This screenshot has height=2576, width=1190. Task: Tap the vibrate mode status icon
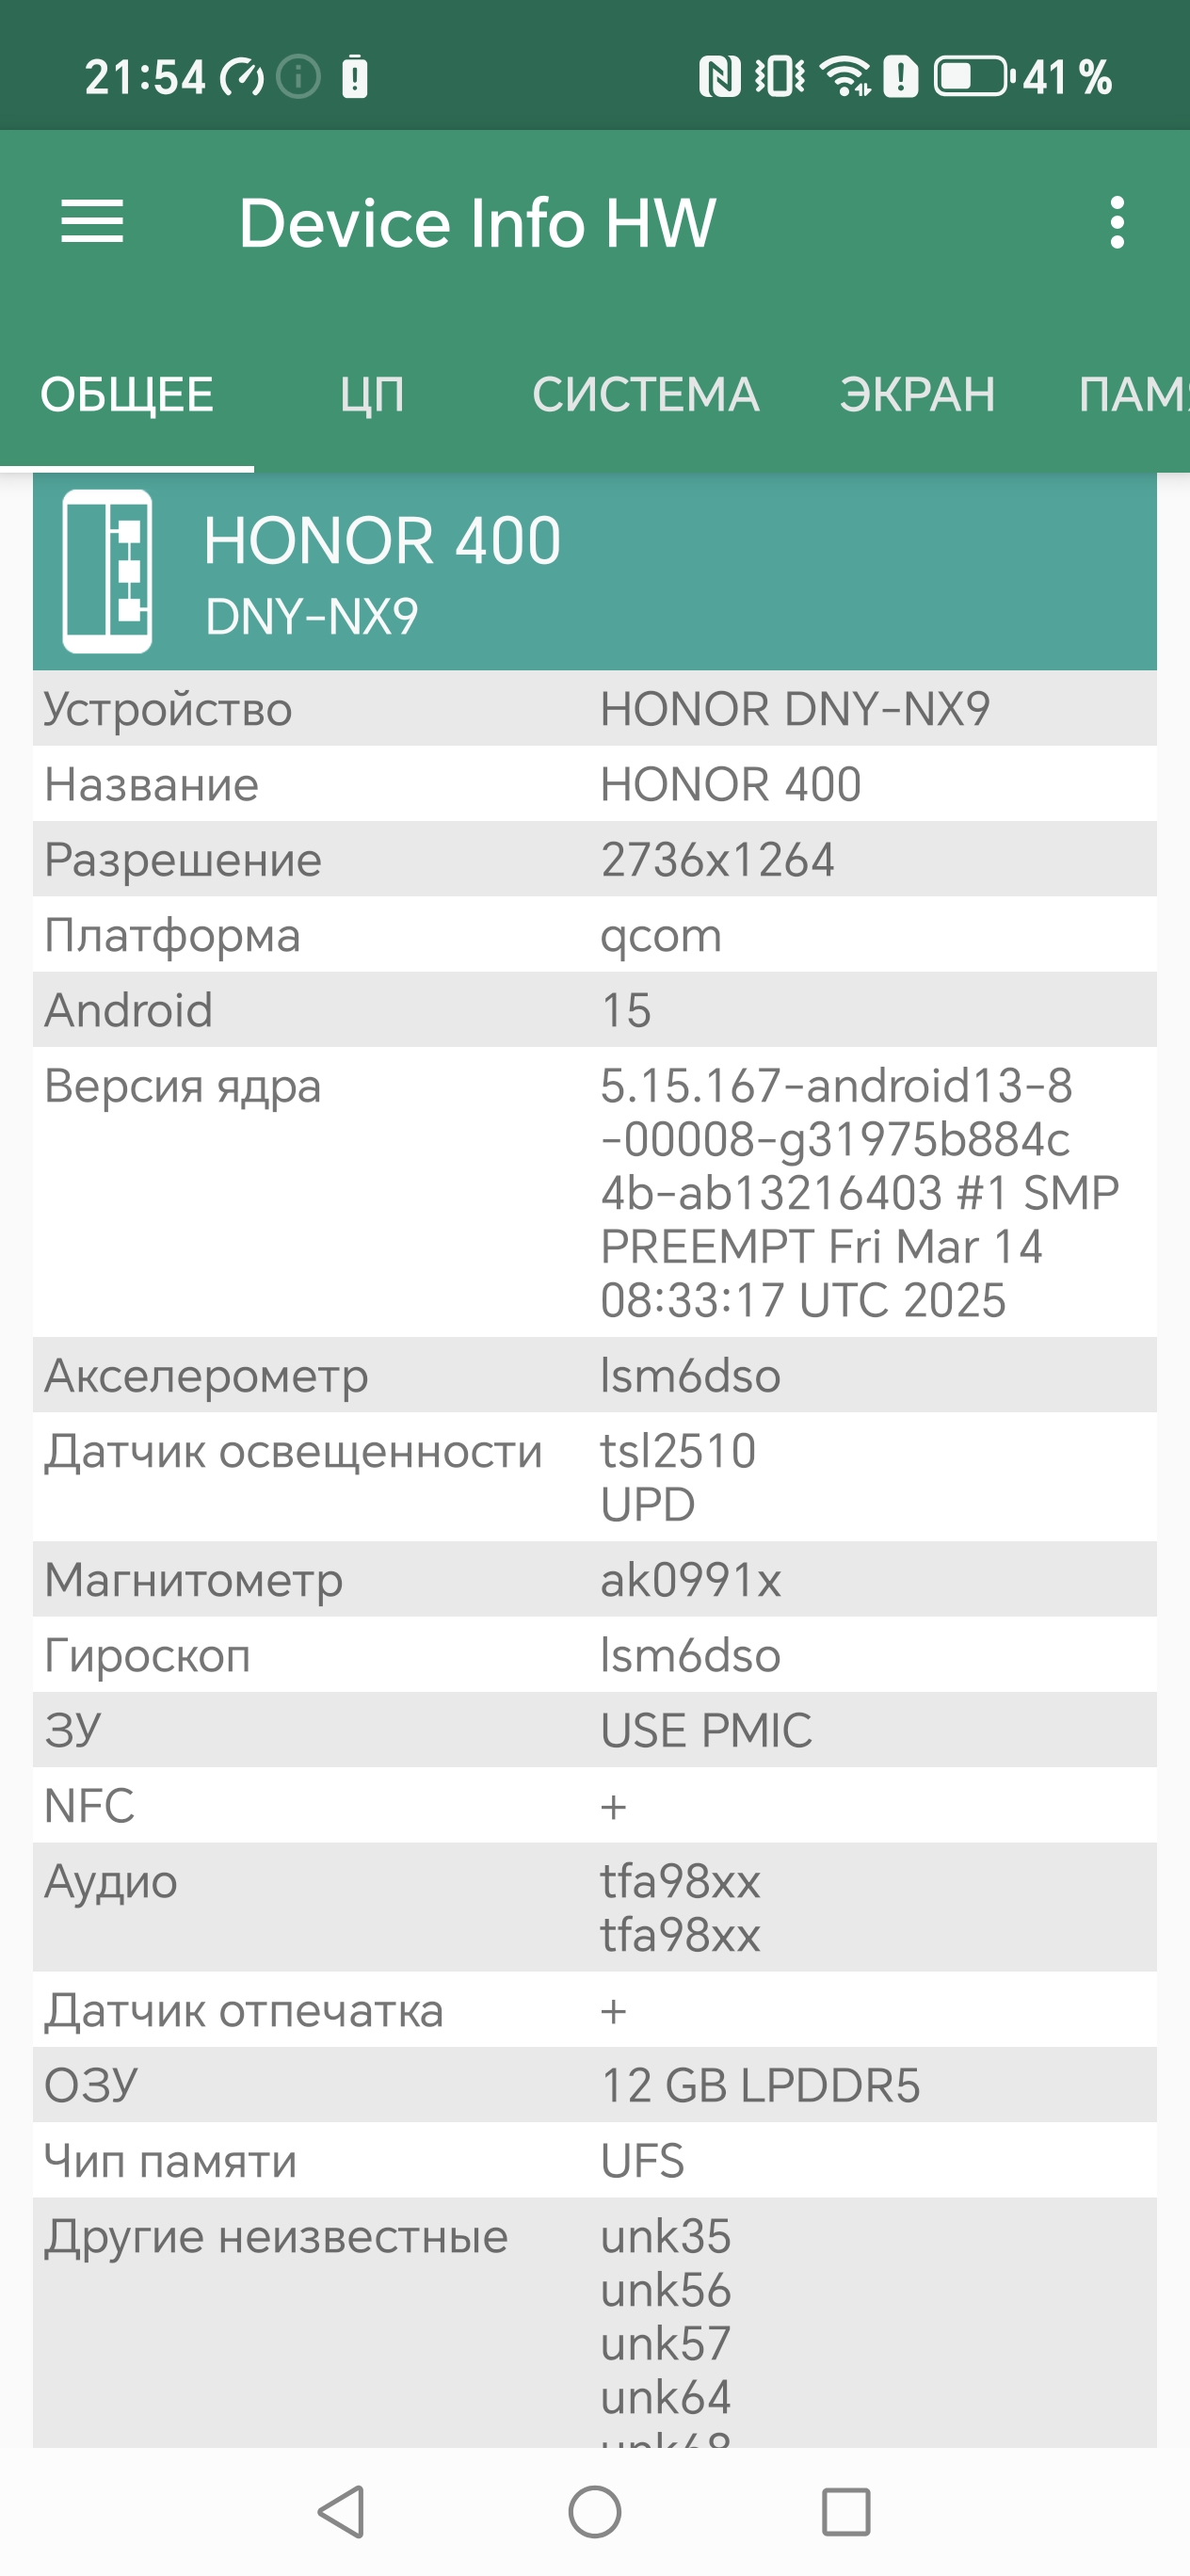[779, 77]
